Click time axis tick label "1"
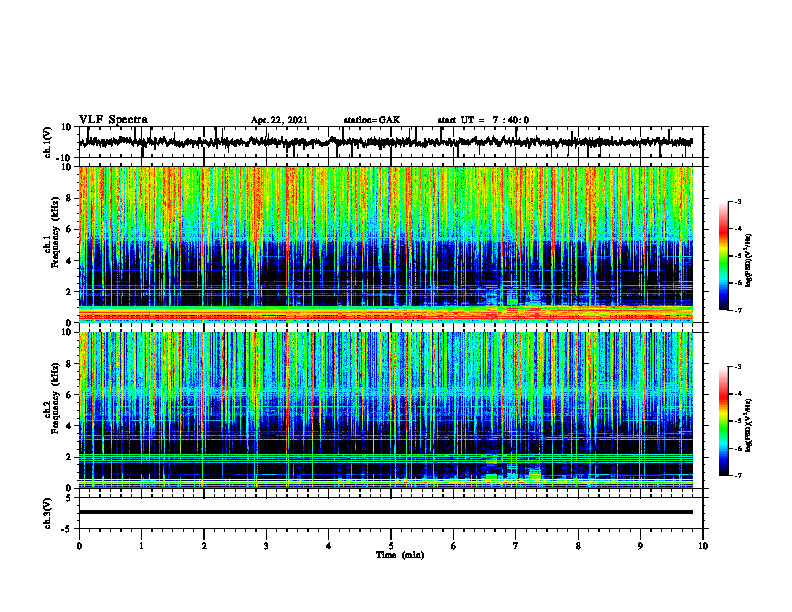Viewport: 792px width, 612px height. point(141,546)
